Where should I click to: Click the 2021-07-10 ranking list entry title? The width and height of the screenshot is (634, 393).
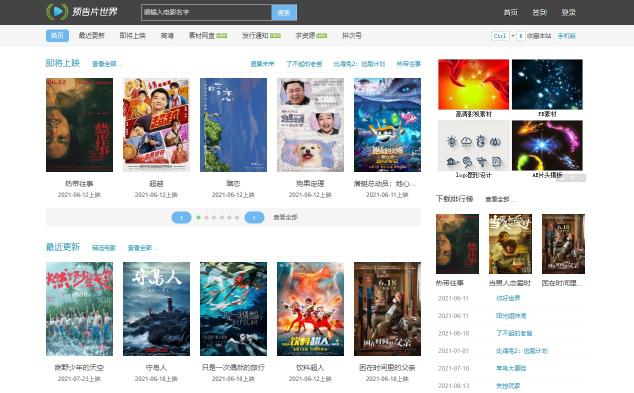[x=511, y=368]
